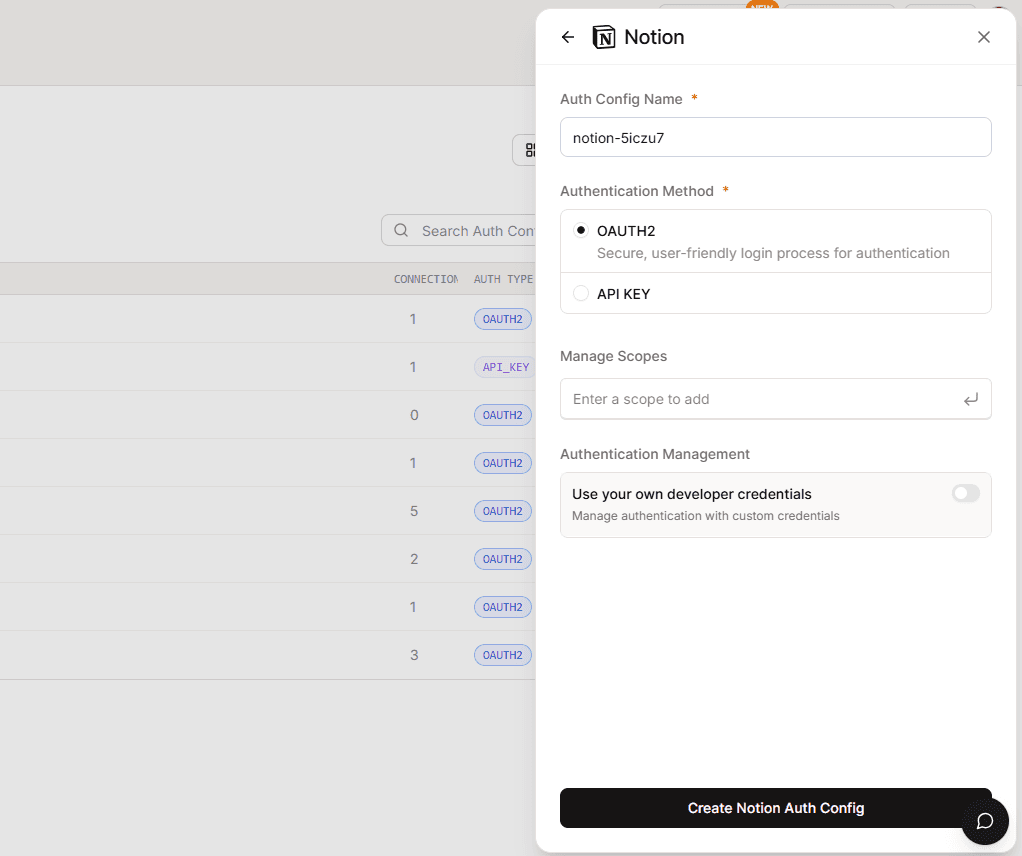Click Search Auth Configs box
The height and width of the screenshot is (856, 1022).
458,230
